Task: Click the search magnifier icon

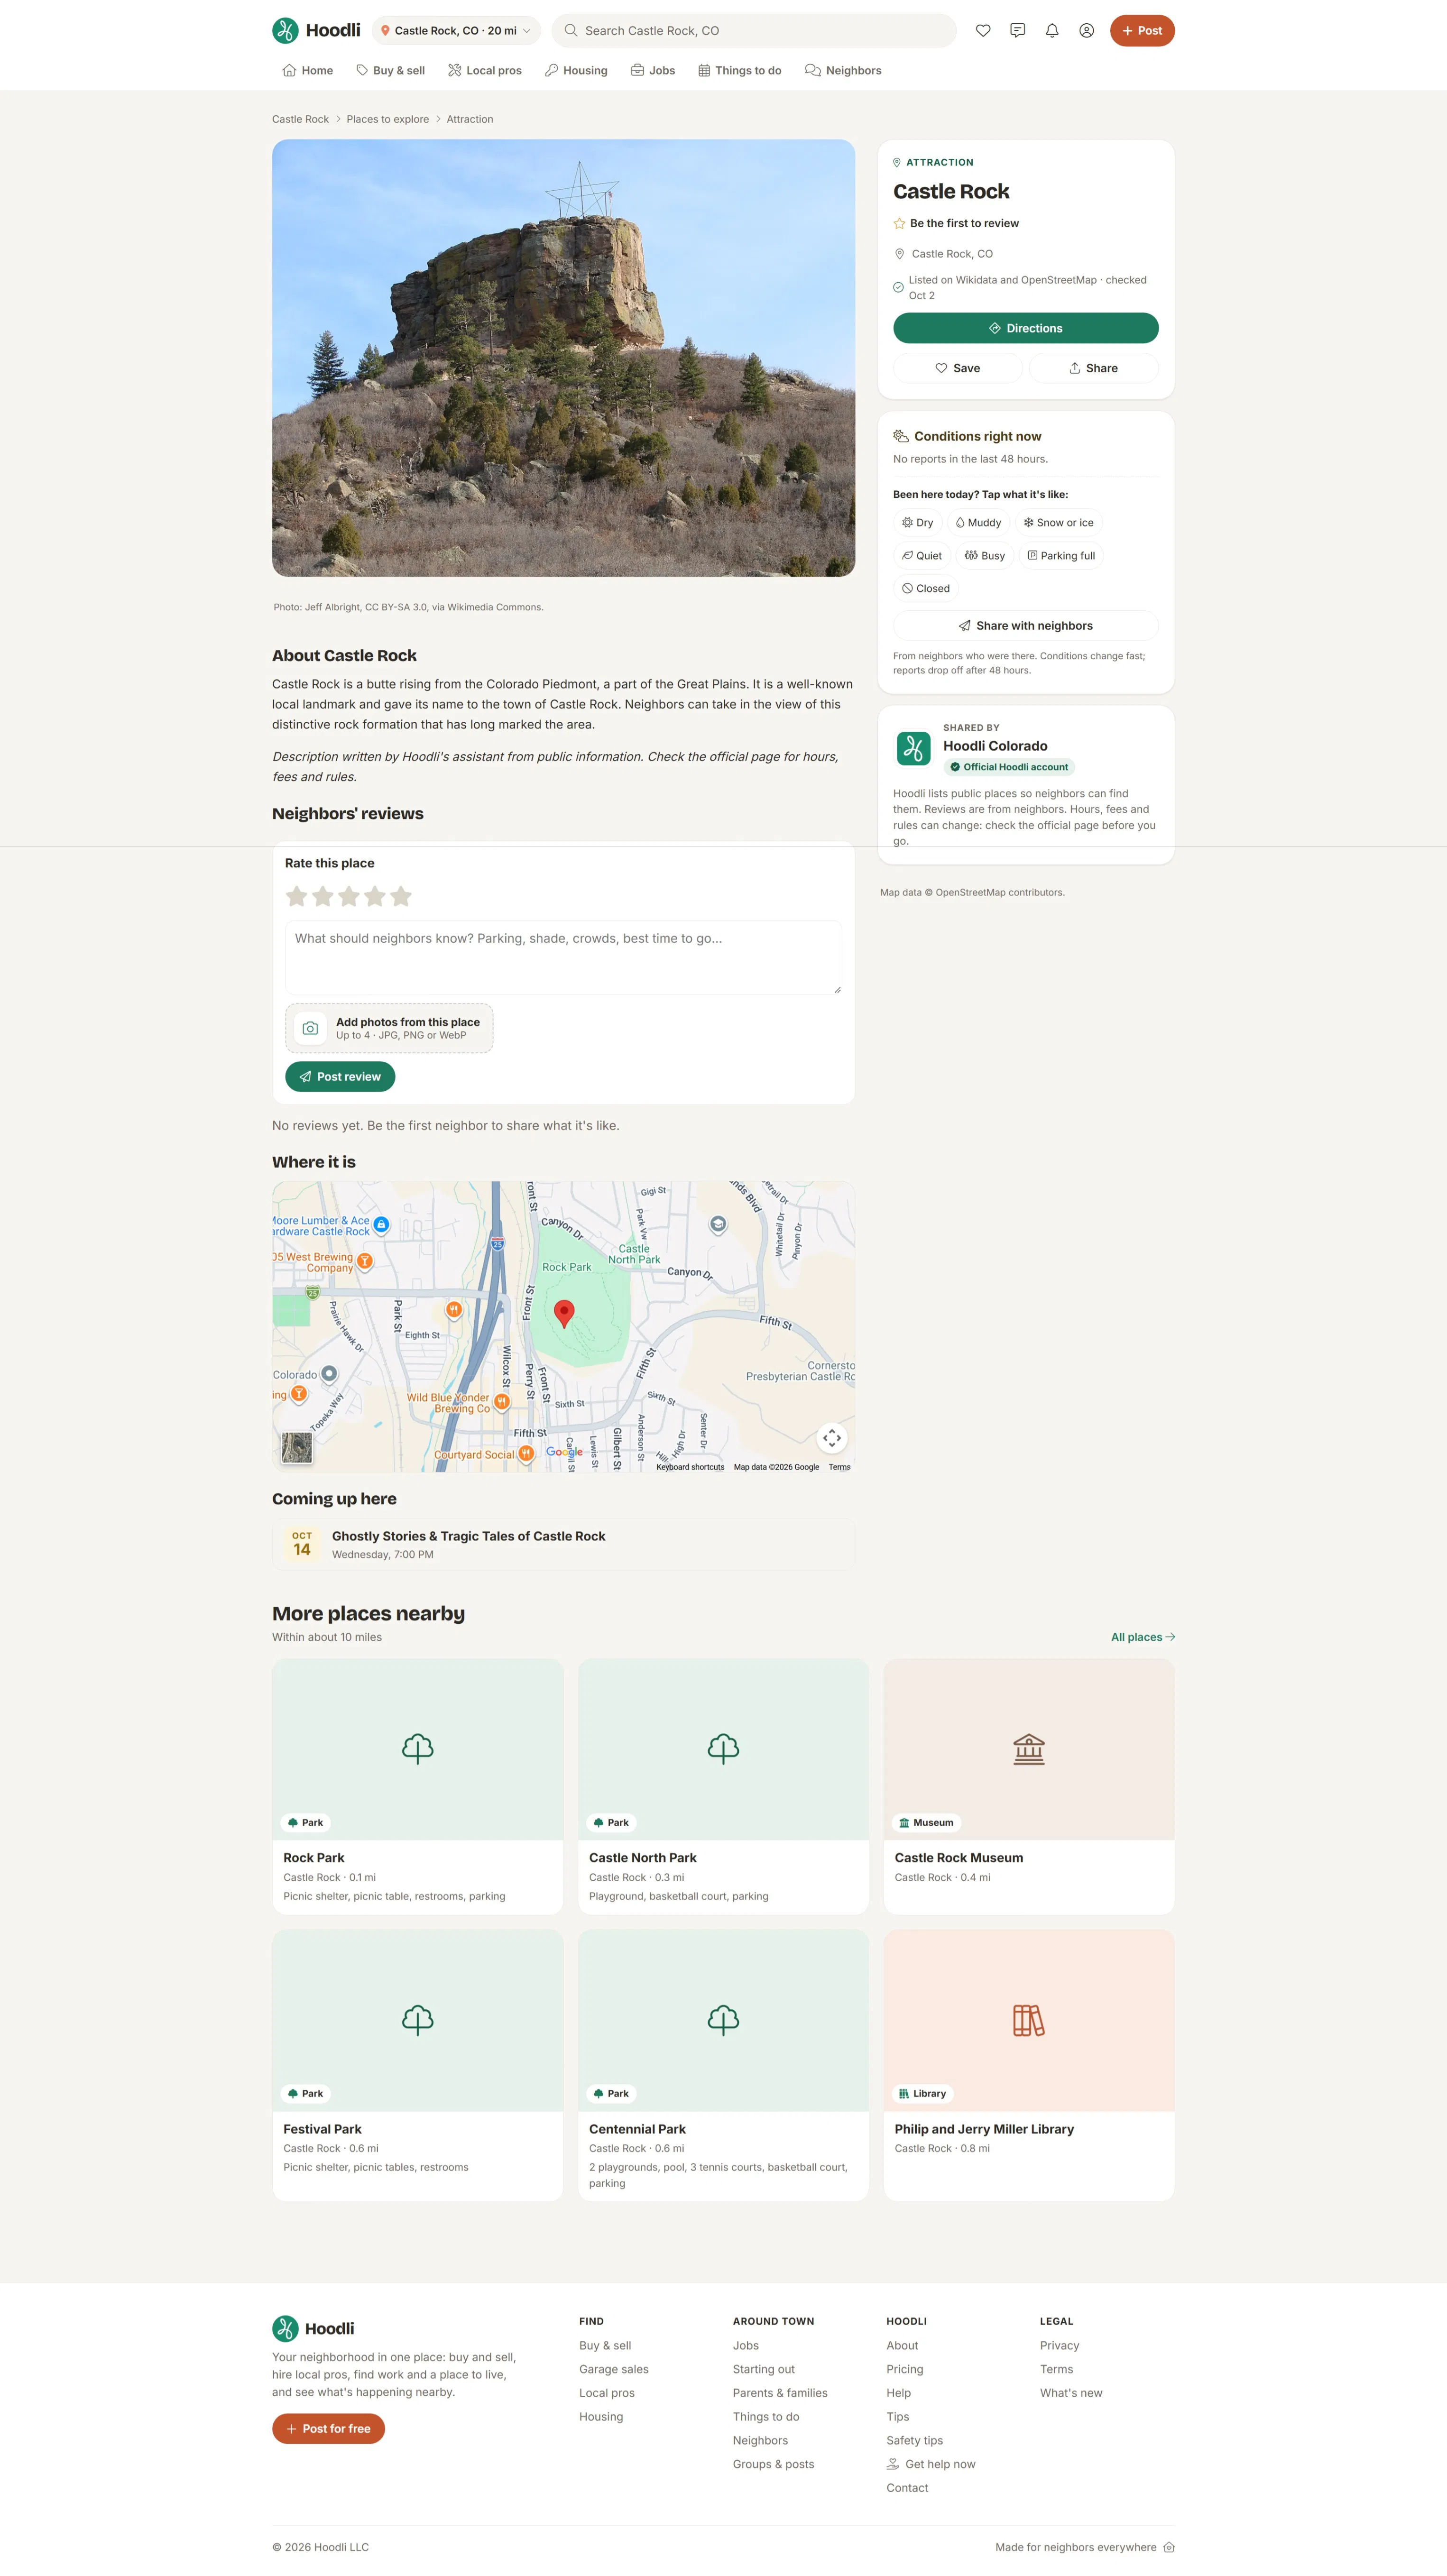Action: pyautogui.click(x=571, y=31)
